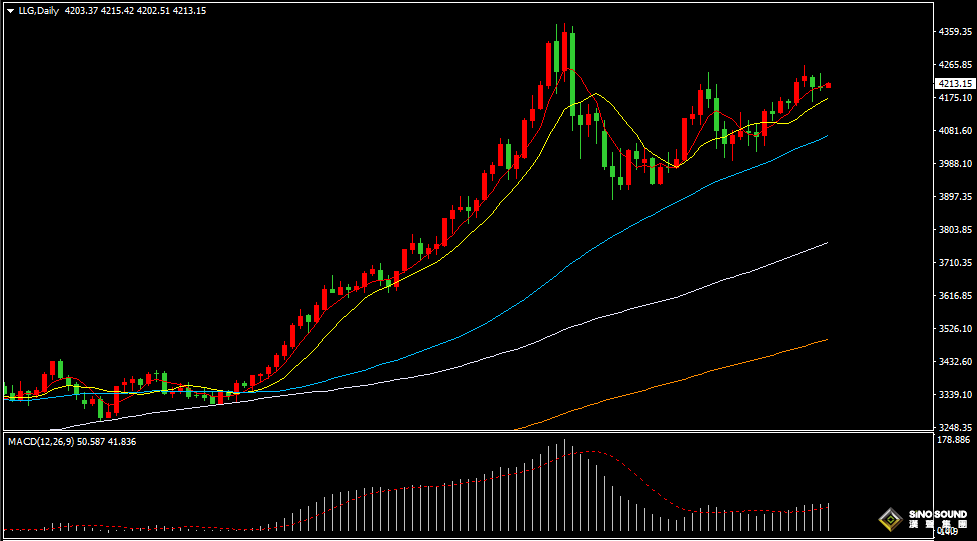Image resolution: width=977 pixels, height=541 pixels.
Task: Click the last MACD histogram bar on right
Action: tap(829, 516)
